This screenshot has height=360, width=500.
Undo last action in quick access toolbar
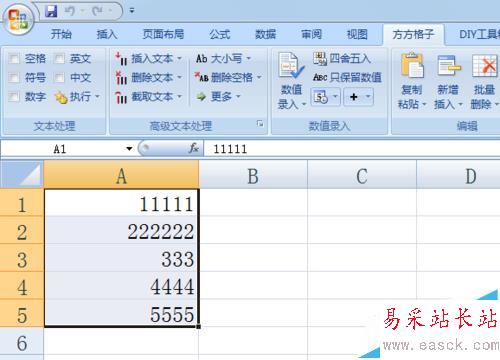69,11
